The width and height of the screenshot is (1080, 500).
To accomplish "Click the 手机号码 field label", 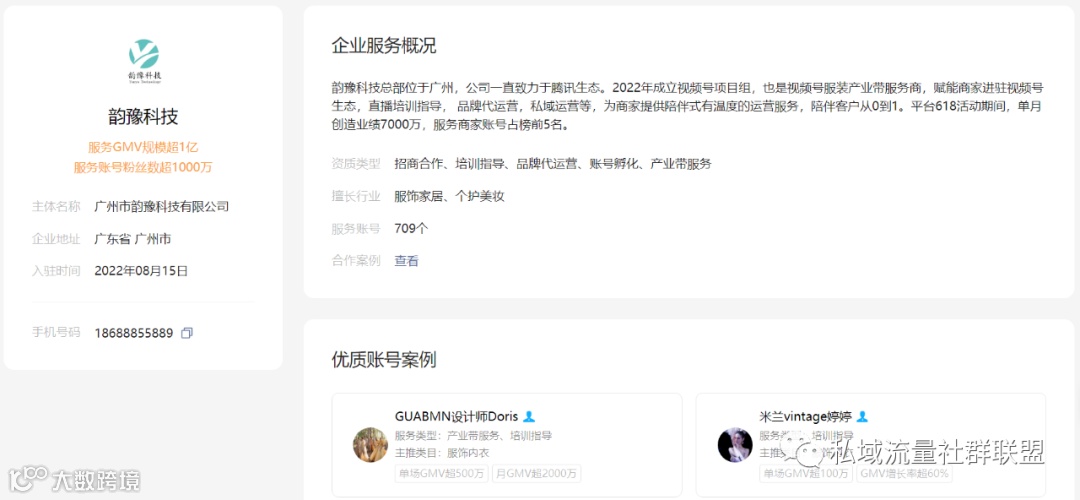I will [56, 333].
